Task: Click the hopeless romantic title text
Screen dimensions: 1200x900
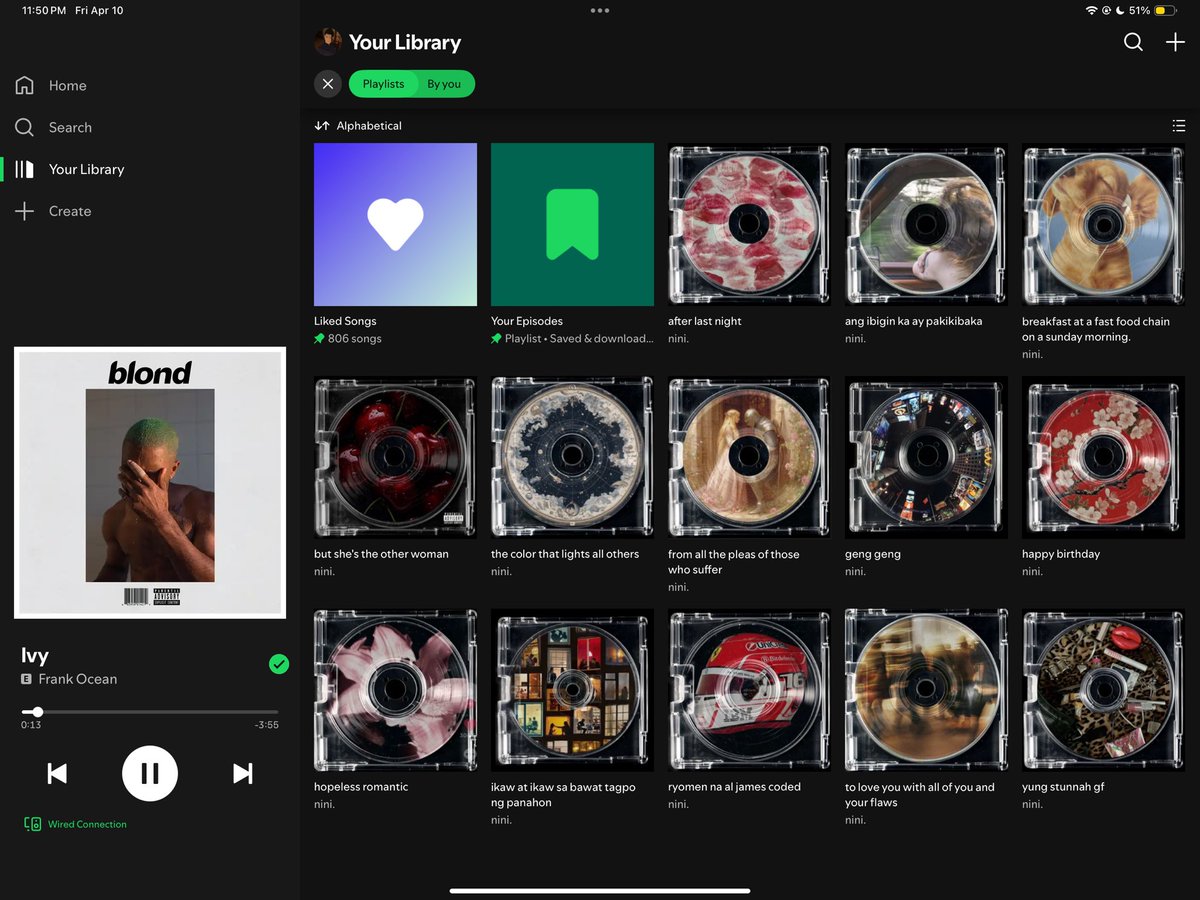Action: tap(361, 787)
